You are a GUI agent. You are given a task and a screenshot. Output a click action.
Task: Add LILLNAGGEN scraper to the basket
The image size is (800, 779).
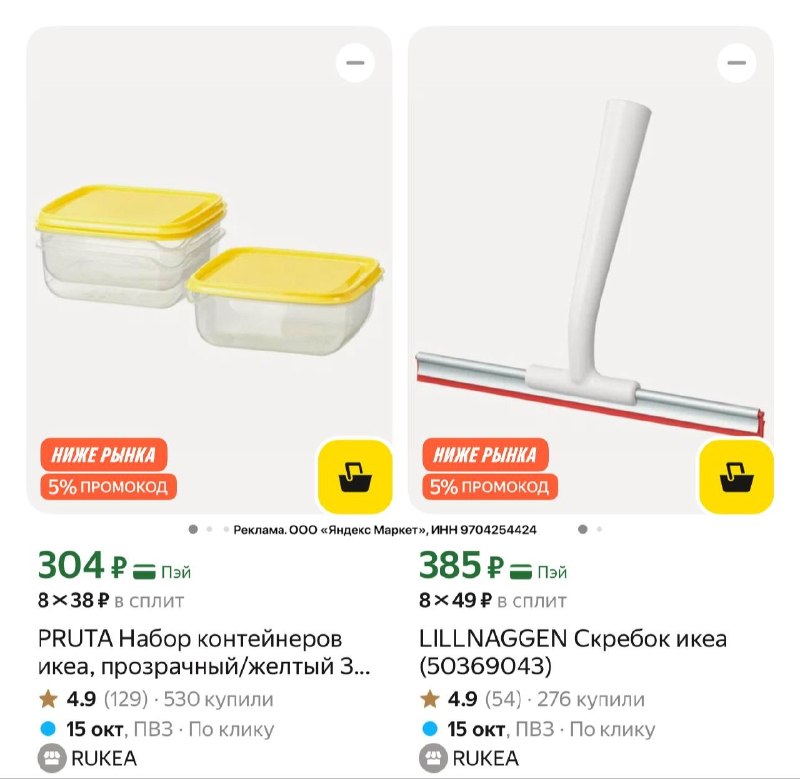736,478
